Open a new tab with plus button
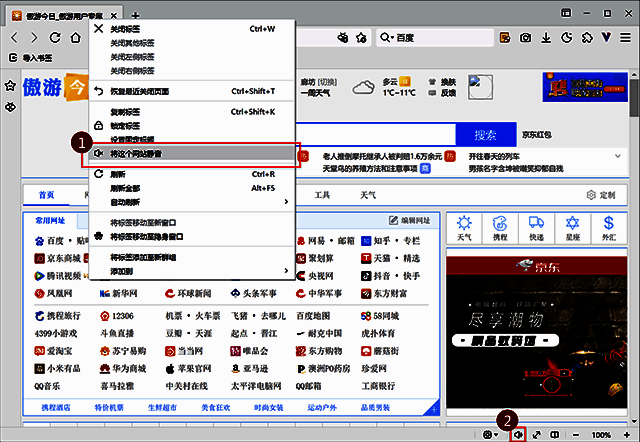640x442 pixels. click(135, 16)
